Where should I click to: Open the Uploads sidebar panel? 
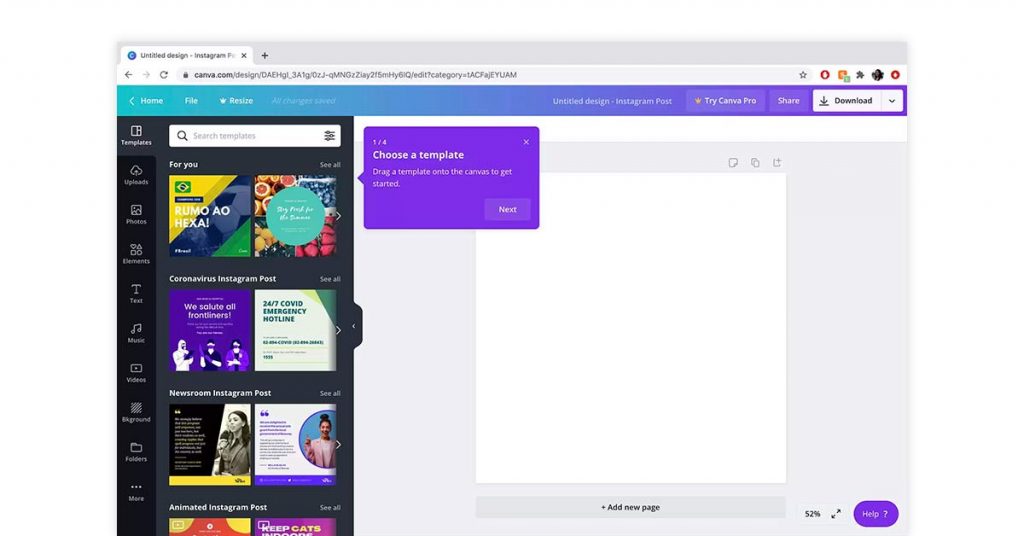coord(136,175)
